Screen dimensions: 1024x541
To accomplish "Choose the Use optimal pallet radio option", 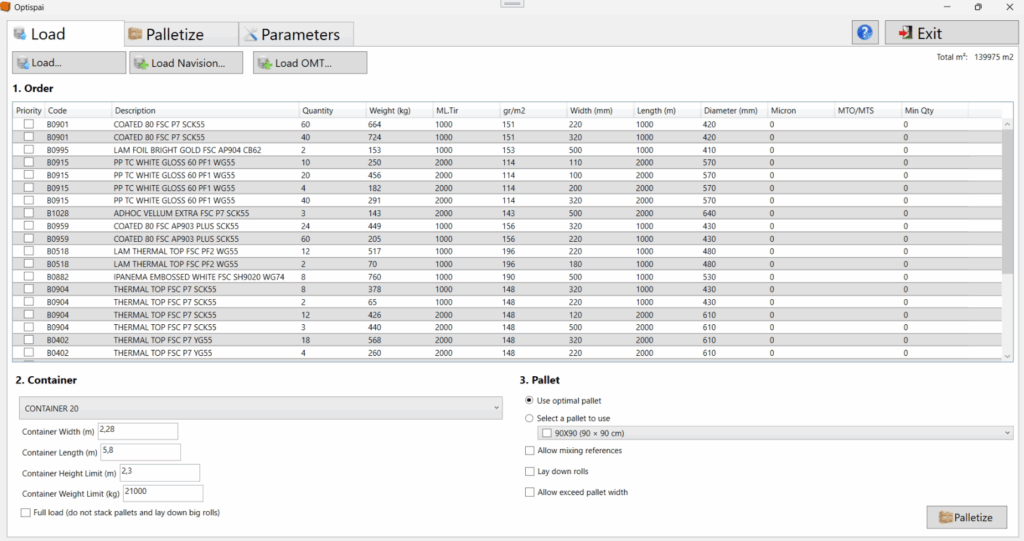I will pyautogui.click(x=530, y=400).
